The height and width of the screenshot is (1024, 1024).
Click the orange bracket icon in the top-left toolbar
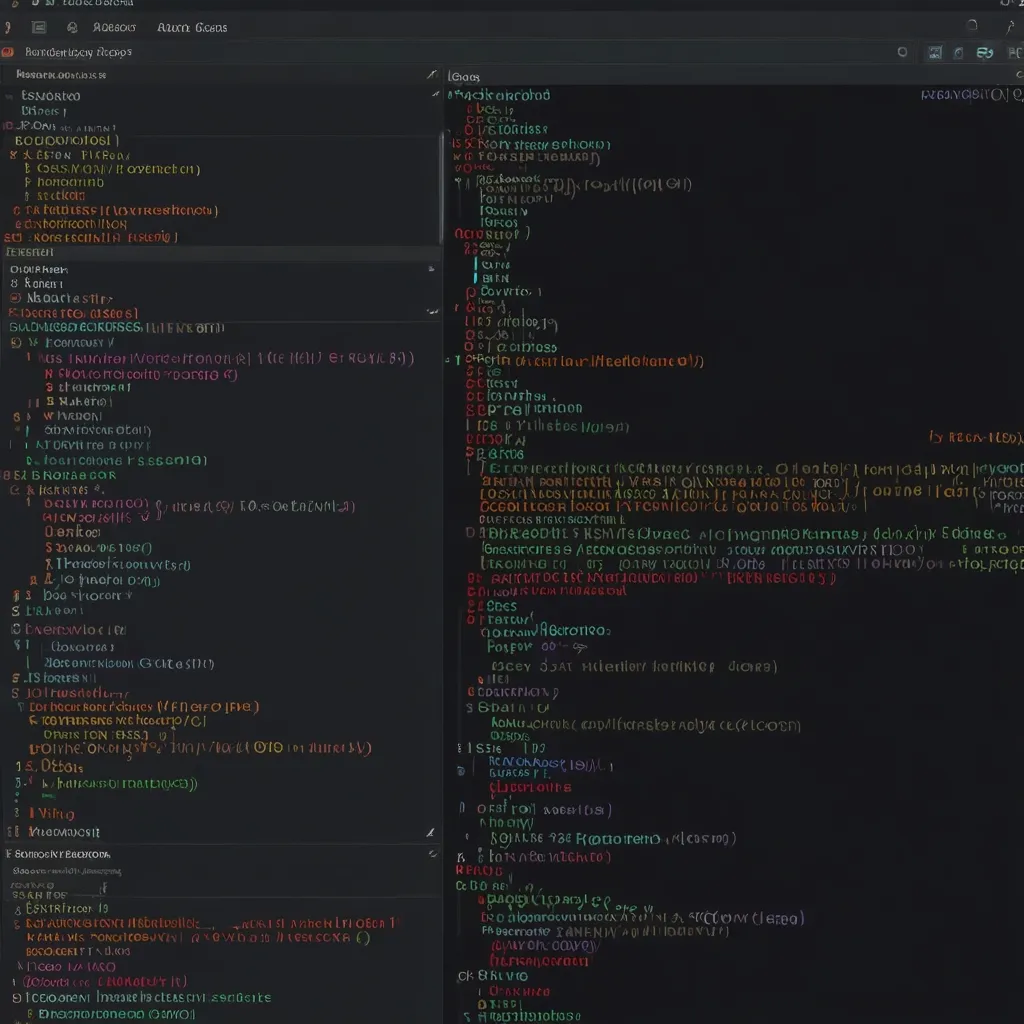coord(8,28)
